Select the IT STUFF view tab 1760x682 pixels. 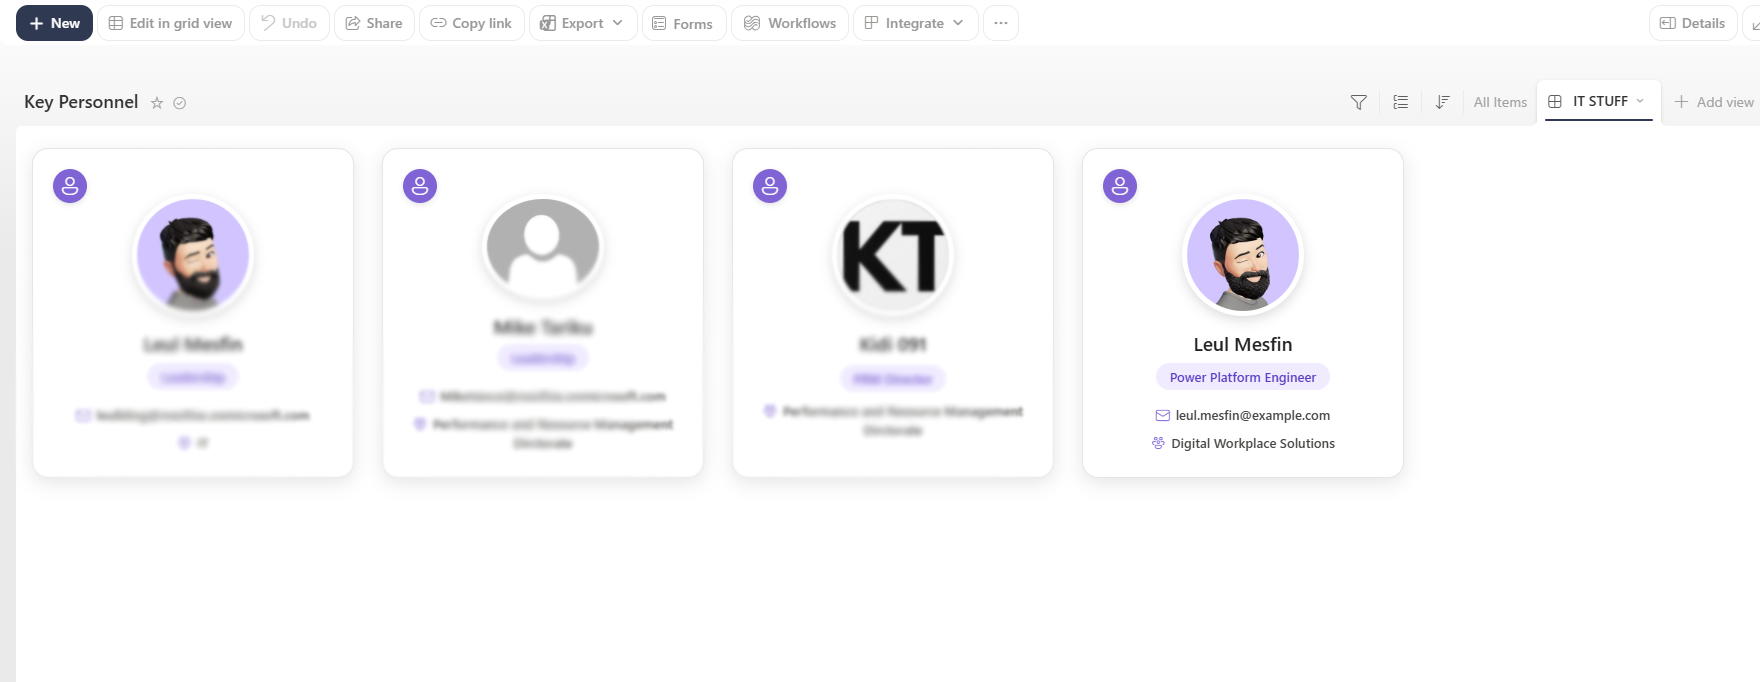click(1598, 101)
